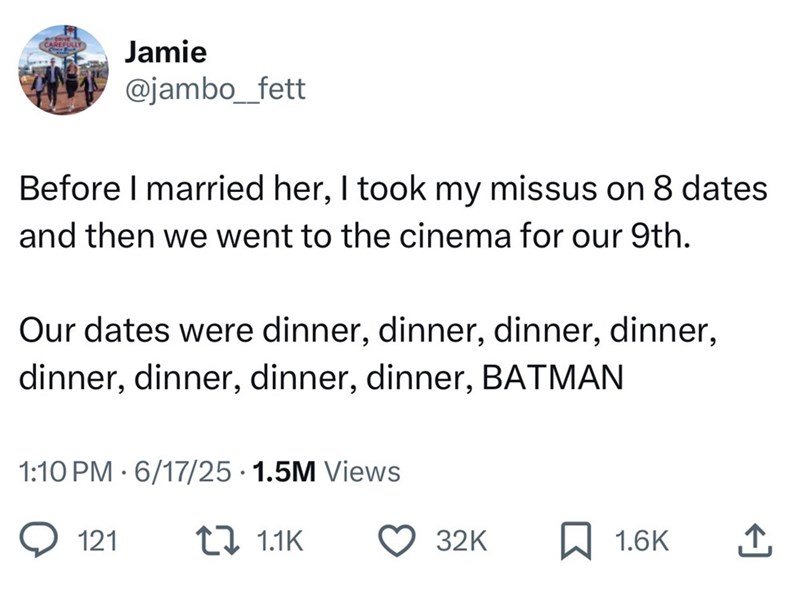The height and width of the screenshot is (598, 800).
Task: Click the 1.1K reposts count
Action: 280,541
